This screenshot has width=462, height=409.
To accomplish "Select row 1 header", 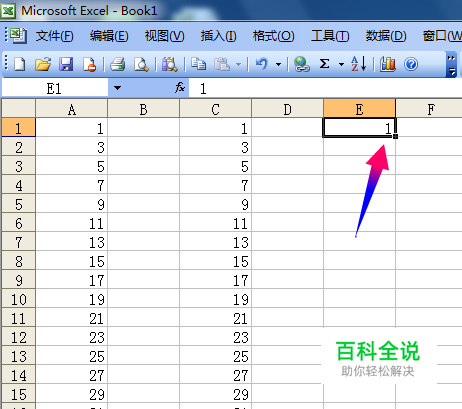I will 18,127.
